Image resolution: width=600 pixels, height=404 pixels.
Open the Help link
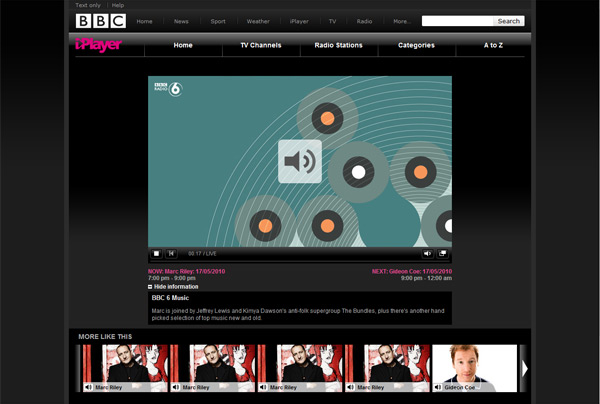(118, 5)
